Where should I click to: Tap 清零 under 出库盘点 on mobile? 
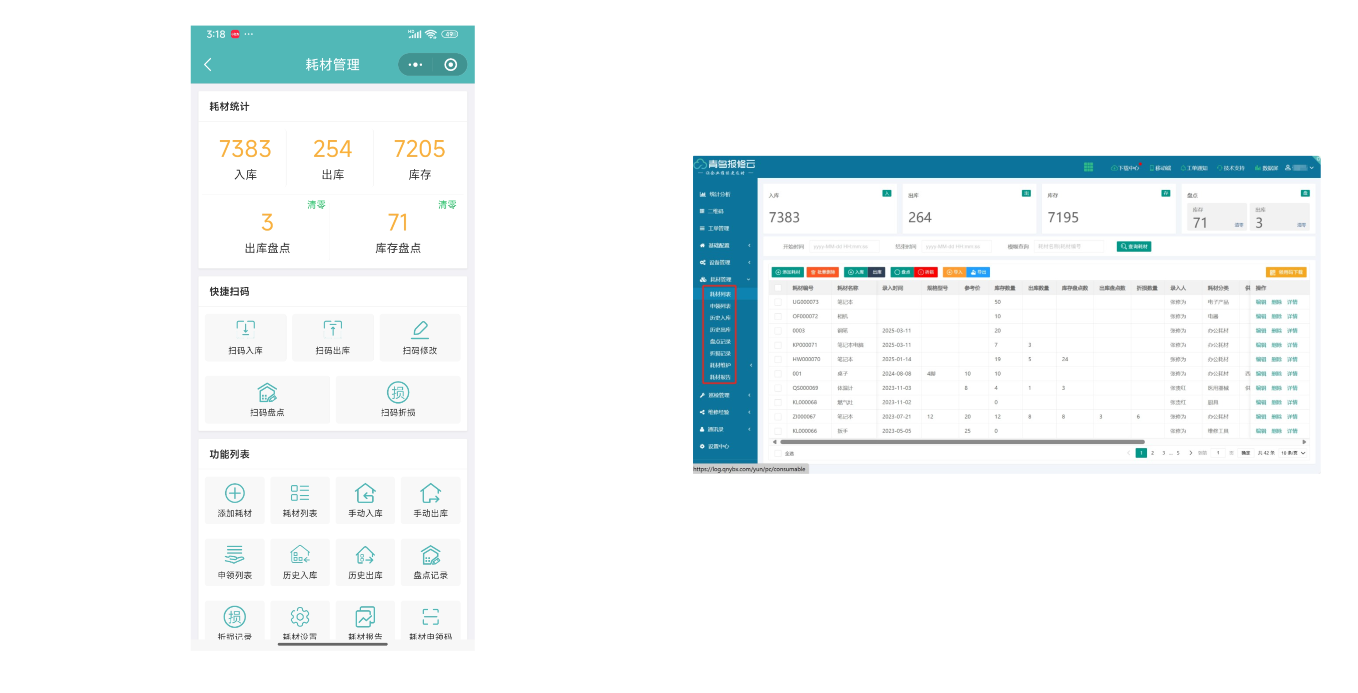[316, 205]
